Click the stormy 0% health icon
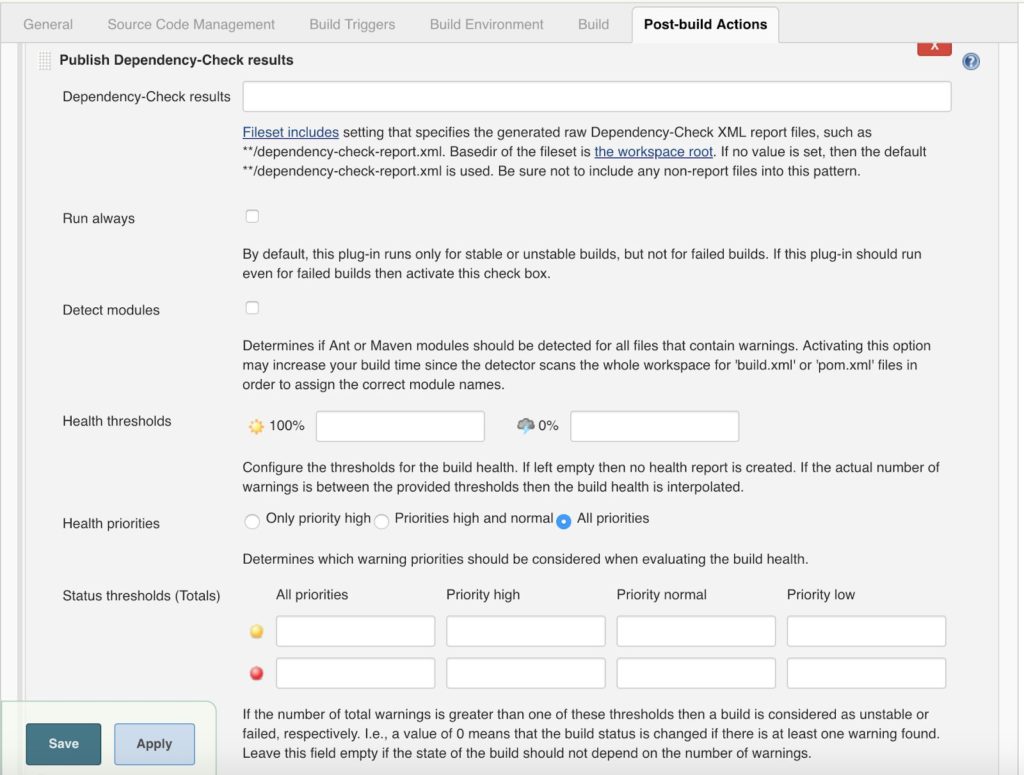This screenshot has height=775, width=1024. tap(526, 426)
